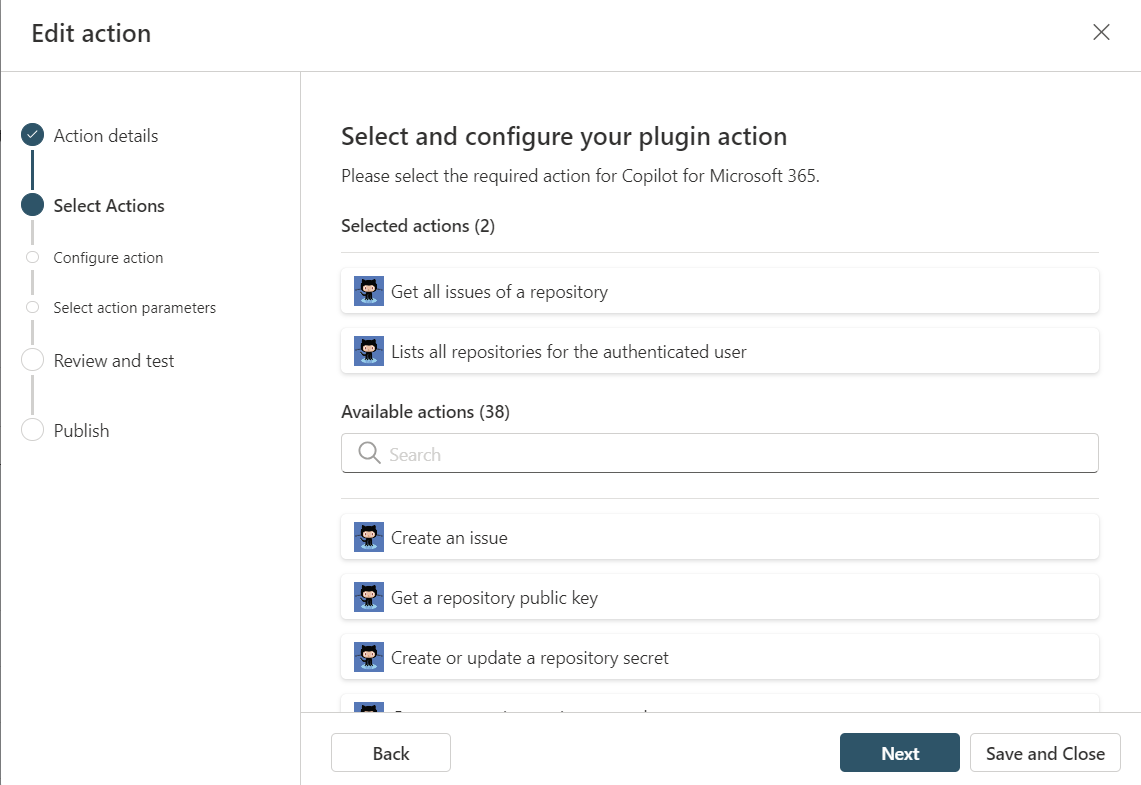Click GitHub icon beside Create or update secret

tap(369, 657)
